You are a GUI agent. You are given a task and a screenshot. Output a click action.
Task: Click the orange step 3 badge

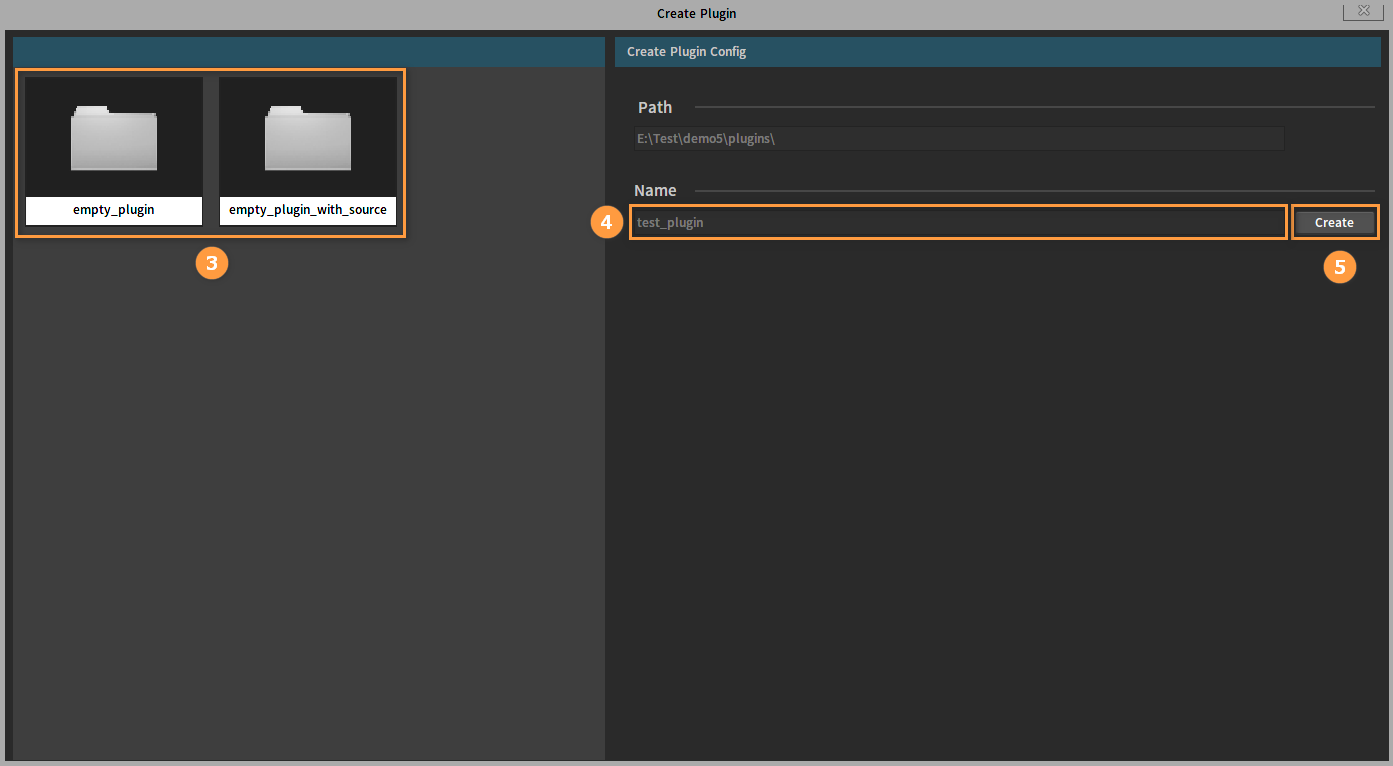pos(211,264)
